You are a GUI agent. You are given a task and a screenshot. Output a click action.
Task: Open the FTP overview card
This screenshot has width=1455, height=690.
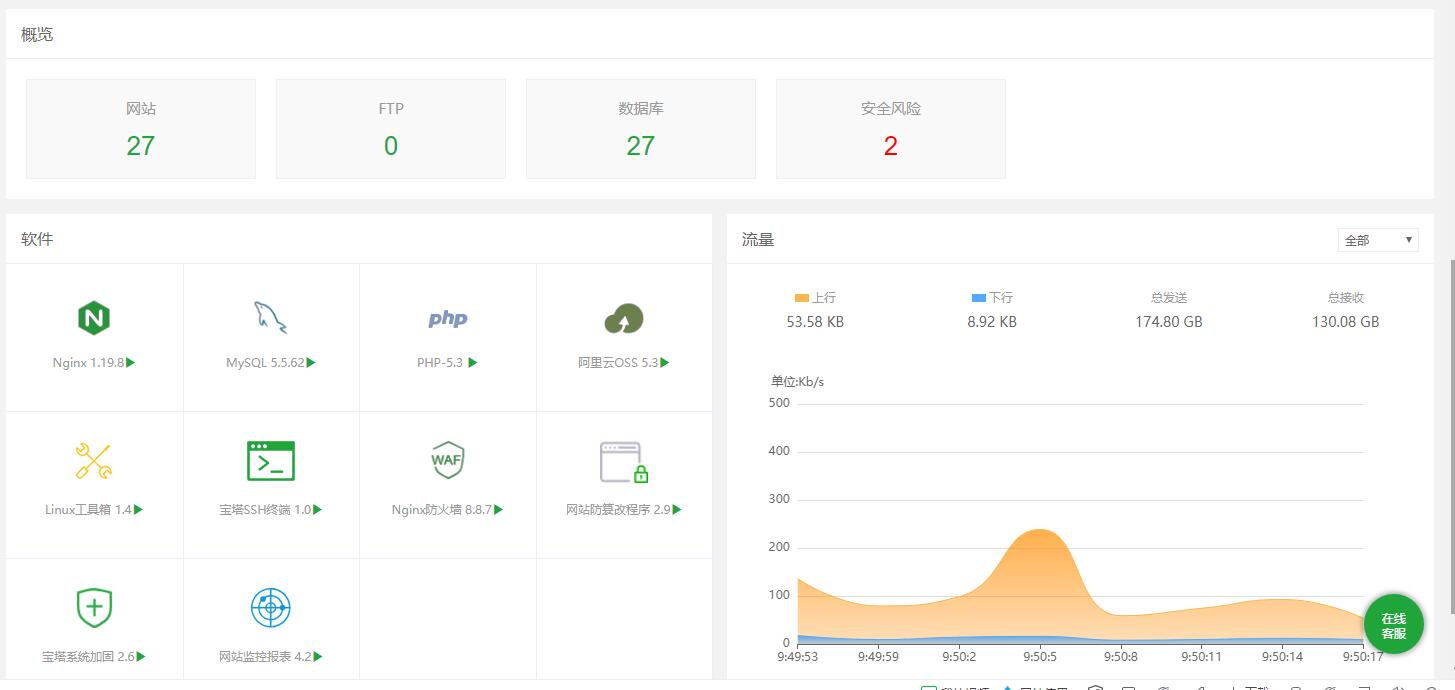[x=391, y=129]
